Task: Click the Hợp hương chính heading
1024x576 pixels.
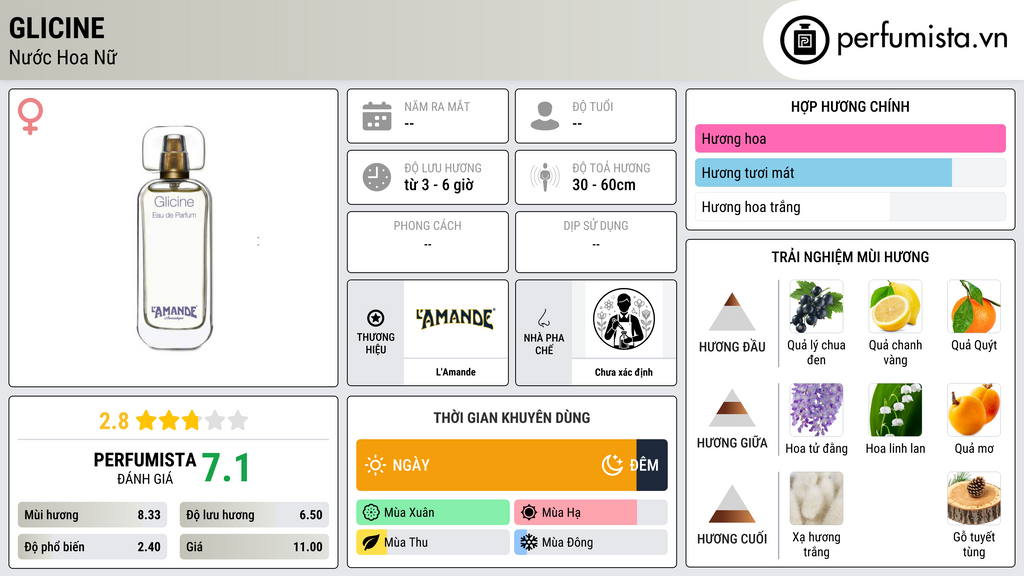Action: 850,106
